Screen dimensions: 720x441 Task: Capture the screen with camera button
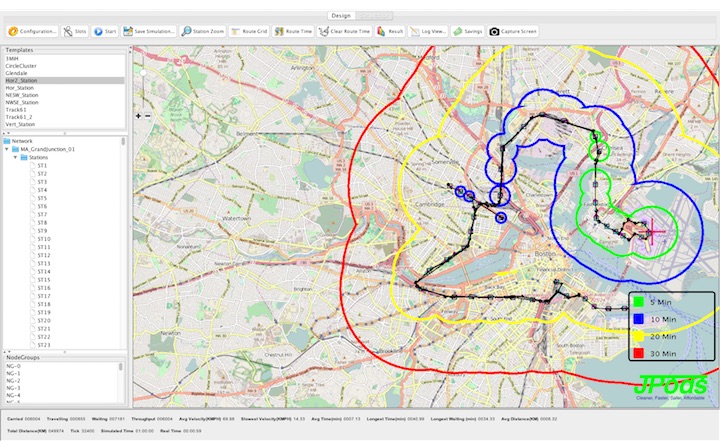click(x=513, y=31)
